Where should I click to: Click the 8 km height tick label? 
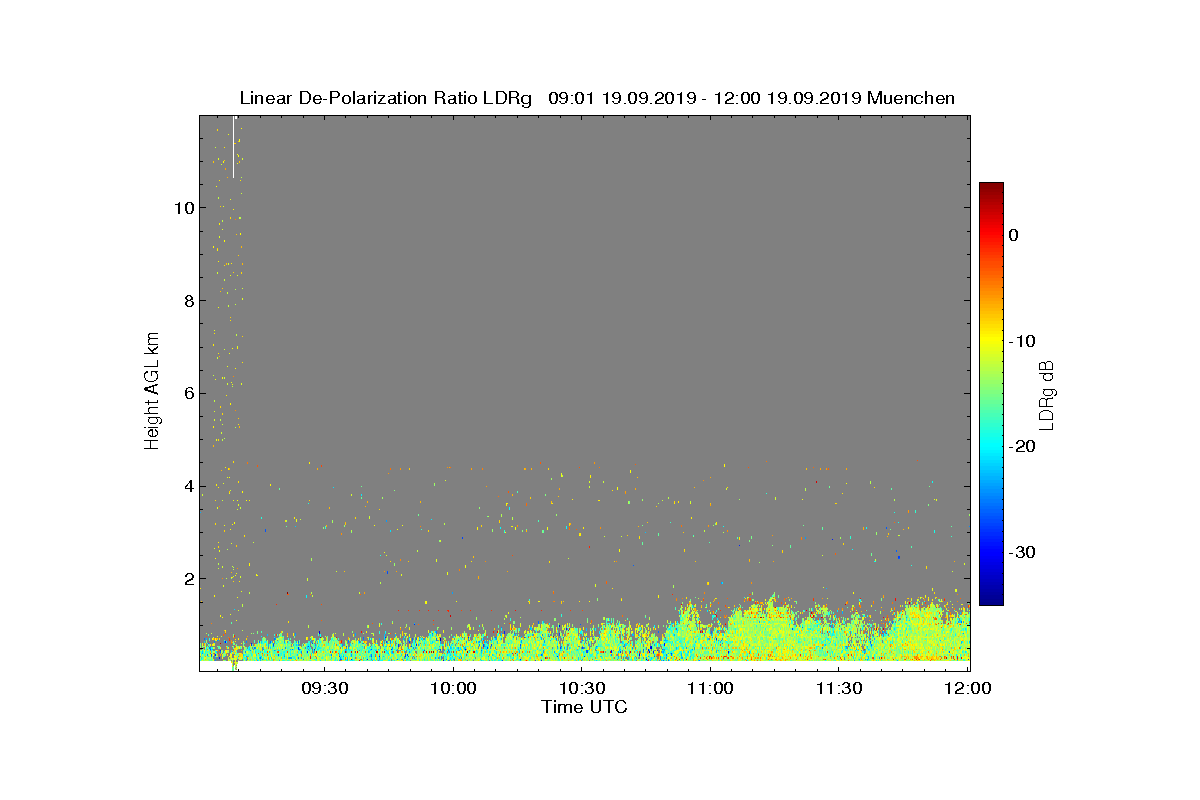click(x=188, y=301)
